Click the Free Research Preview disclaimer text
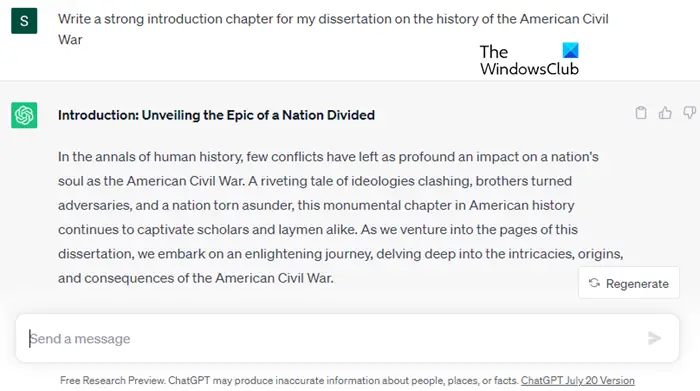The width and height of the screenshot is (700, 391). 289,380
